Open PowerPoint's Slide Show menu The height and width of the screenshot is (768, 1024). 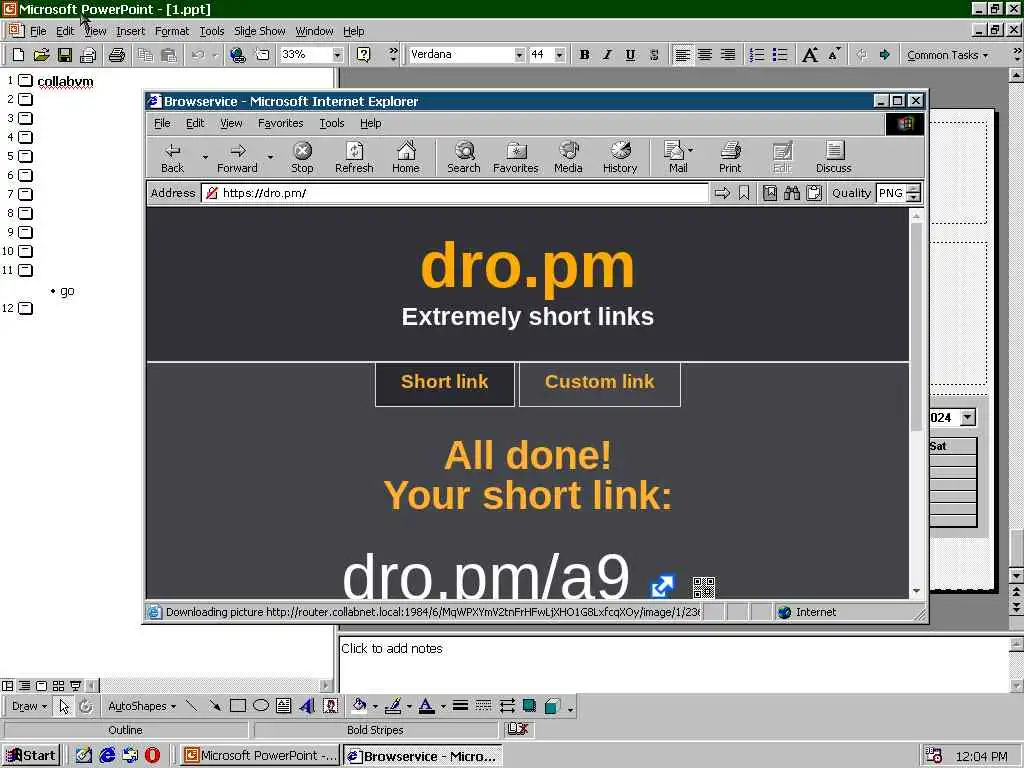pos(259,31)
